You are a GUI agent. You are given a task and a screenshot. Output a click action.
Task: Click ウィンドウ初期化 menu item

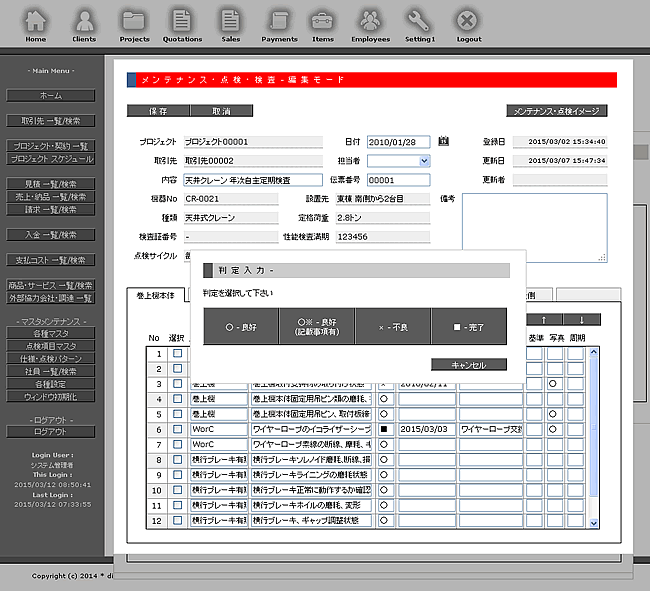pos(51,397)
